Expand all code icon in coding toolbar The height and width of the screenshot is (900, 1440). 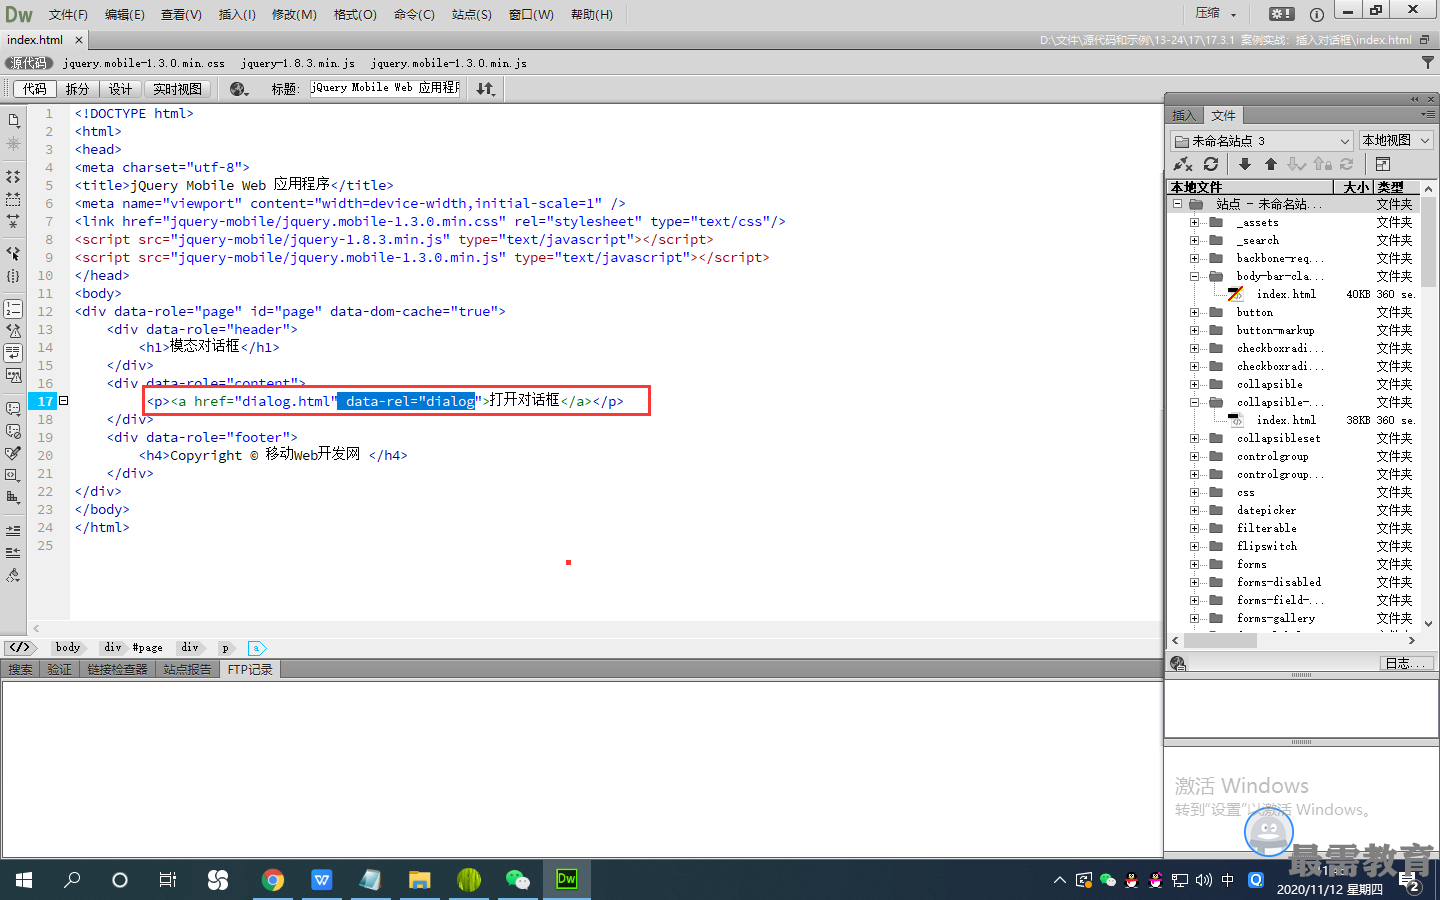tap(13, 221)
